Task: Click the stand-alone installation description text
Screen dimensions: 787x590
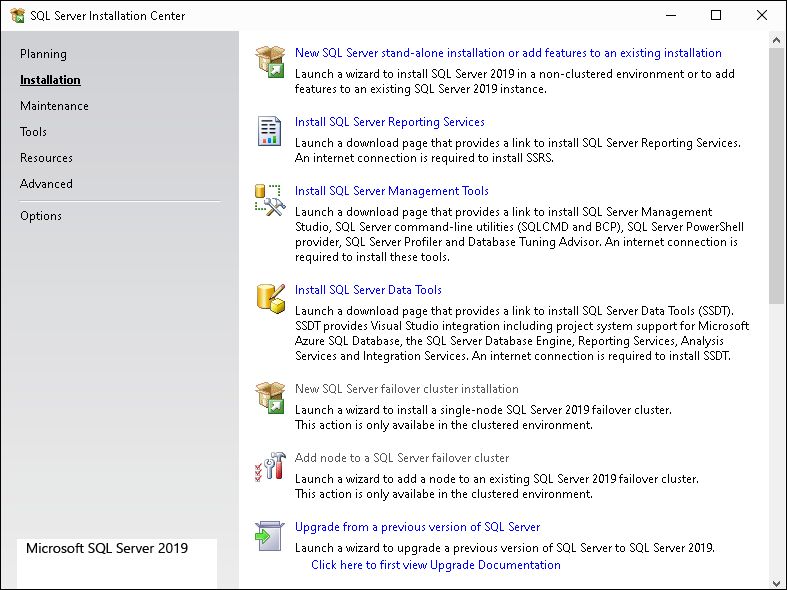Action: tap(514, 81)
